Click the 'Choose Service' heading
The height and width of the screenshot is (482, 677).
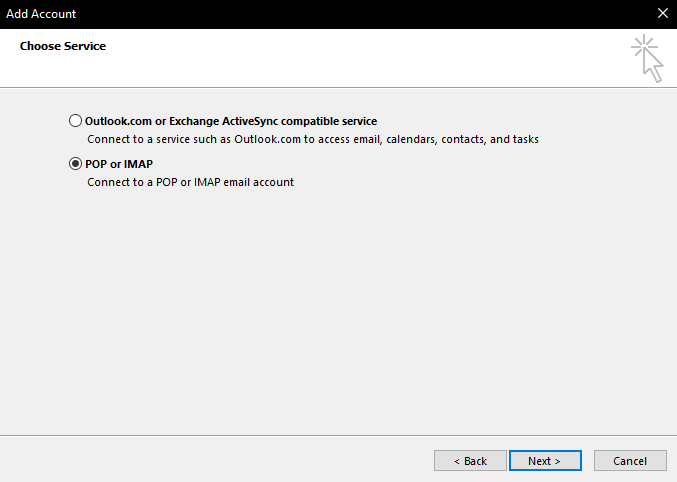63,46
